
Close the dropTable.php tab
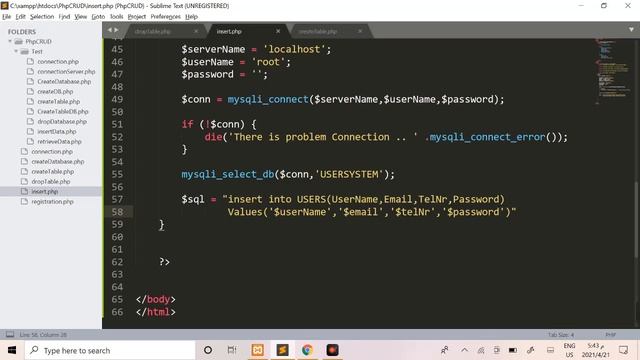[196, 31]
